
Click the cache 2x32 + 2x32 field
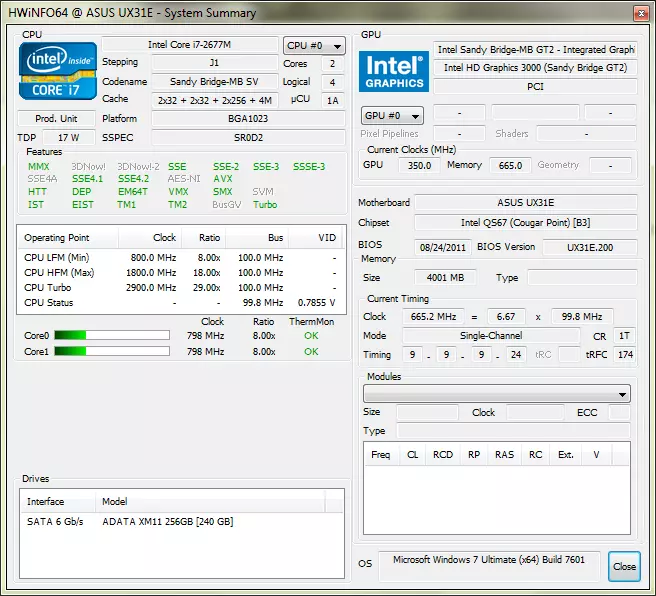(x=214, y=100)
